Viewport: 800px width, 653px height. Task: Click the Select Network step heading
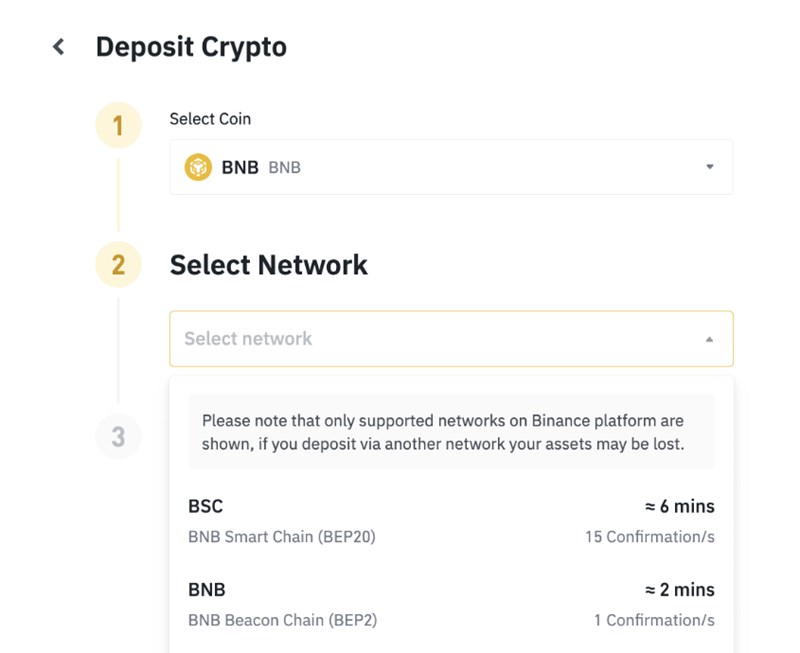(269, 265)
